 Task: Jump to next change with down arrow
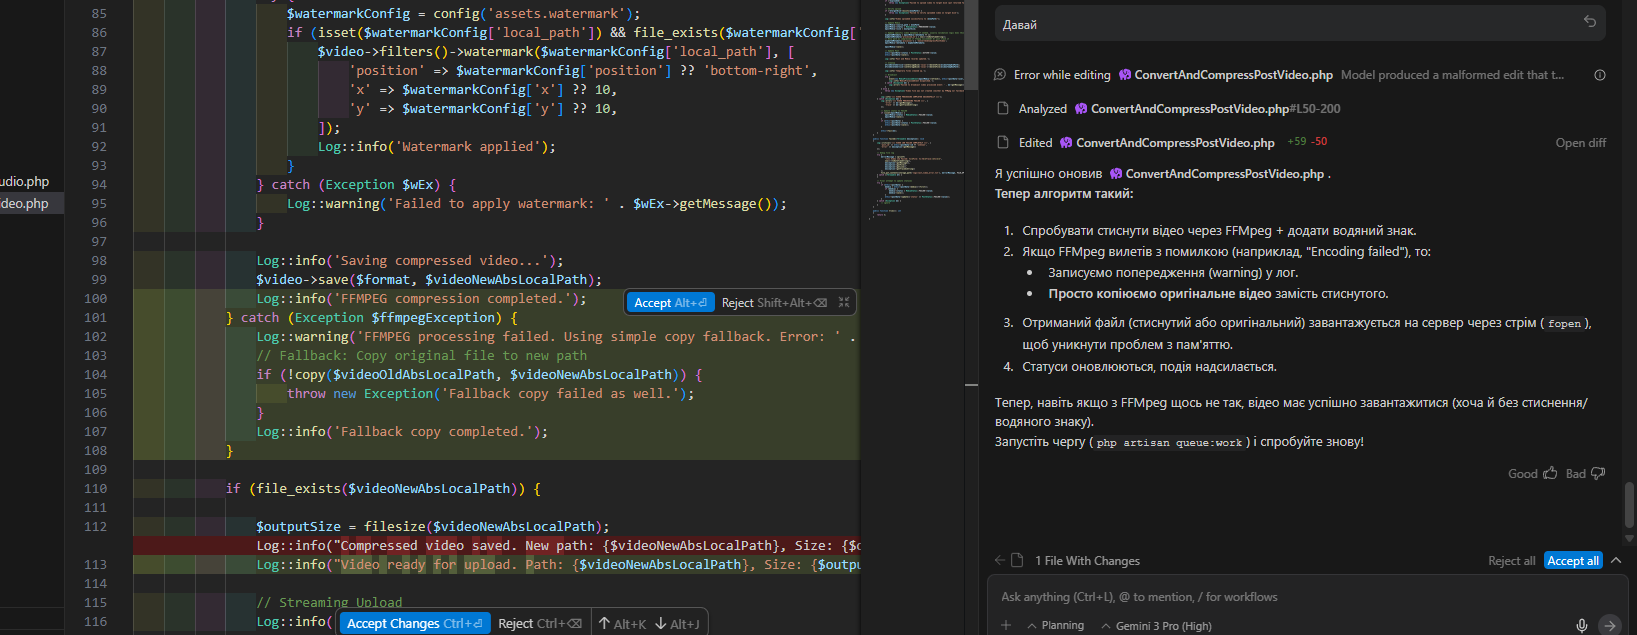pyautogui.click(x=660, y=623)
